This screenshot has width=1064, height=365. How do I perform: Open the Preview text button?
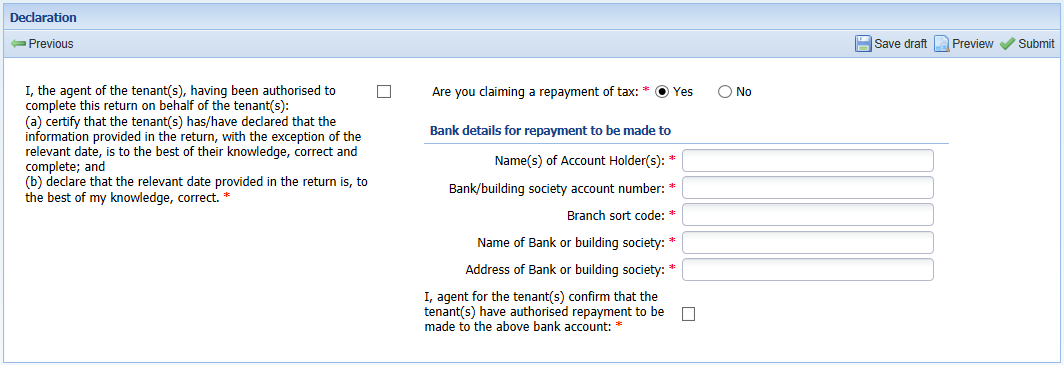(x=972, y=44)
